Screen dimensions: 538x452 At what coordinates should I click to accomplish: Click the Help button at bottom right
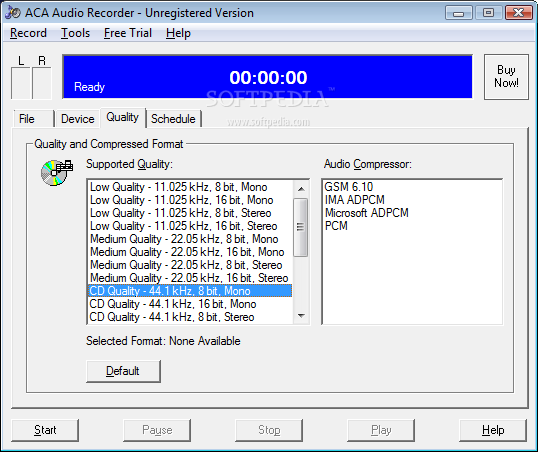point(493,430)
